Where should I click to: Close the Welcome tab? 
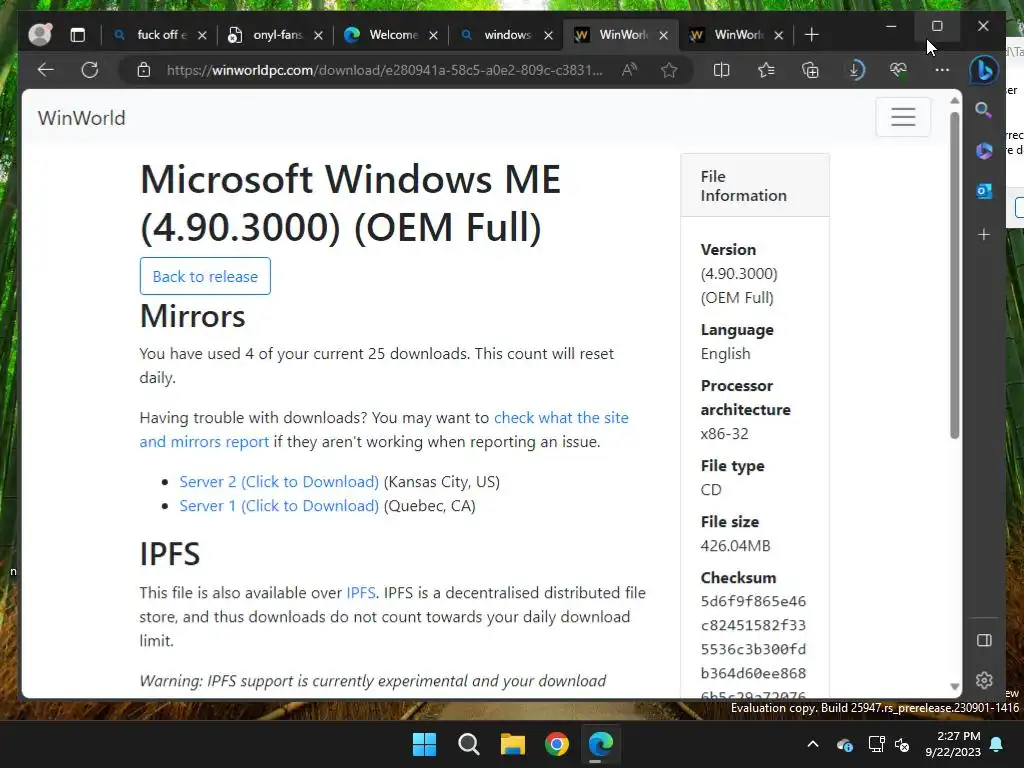click(433, 35)
